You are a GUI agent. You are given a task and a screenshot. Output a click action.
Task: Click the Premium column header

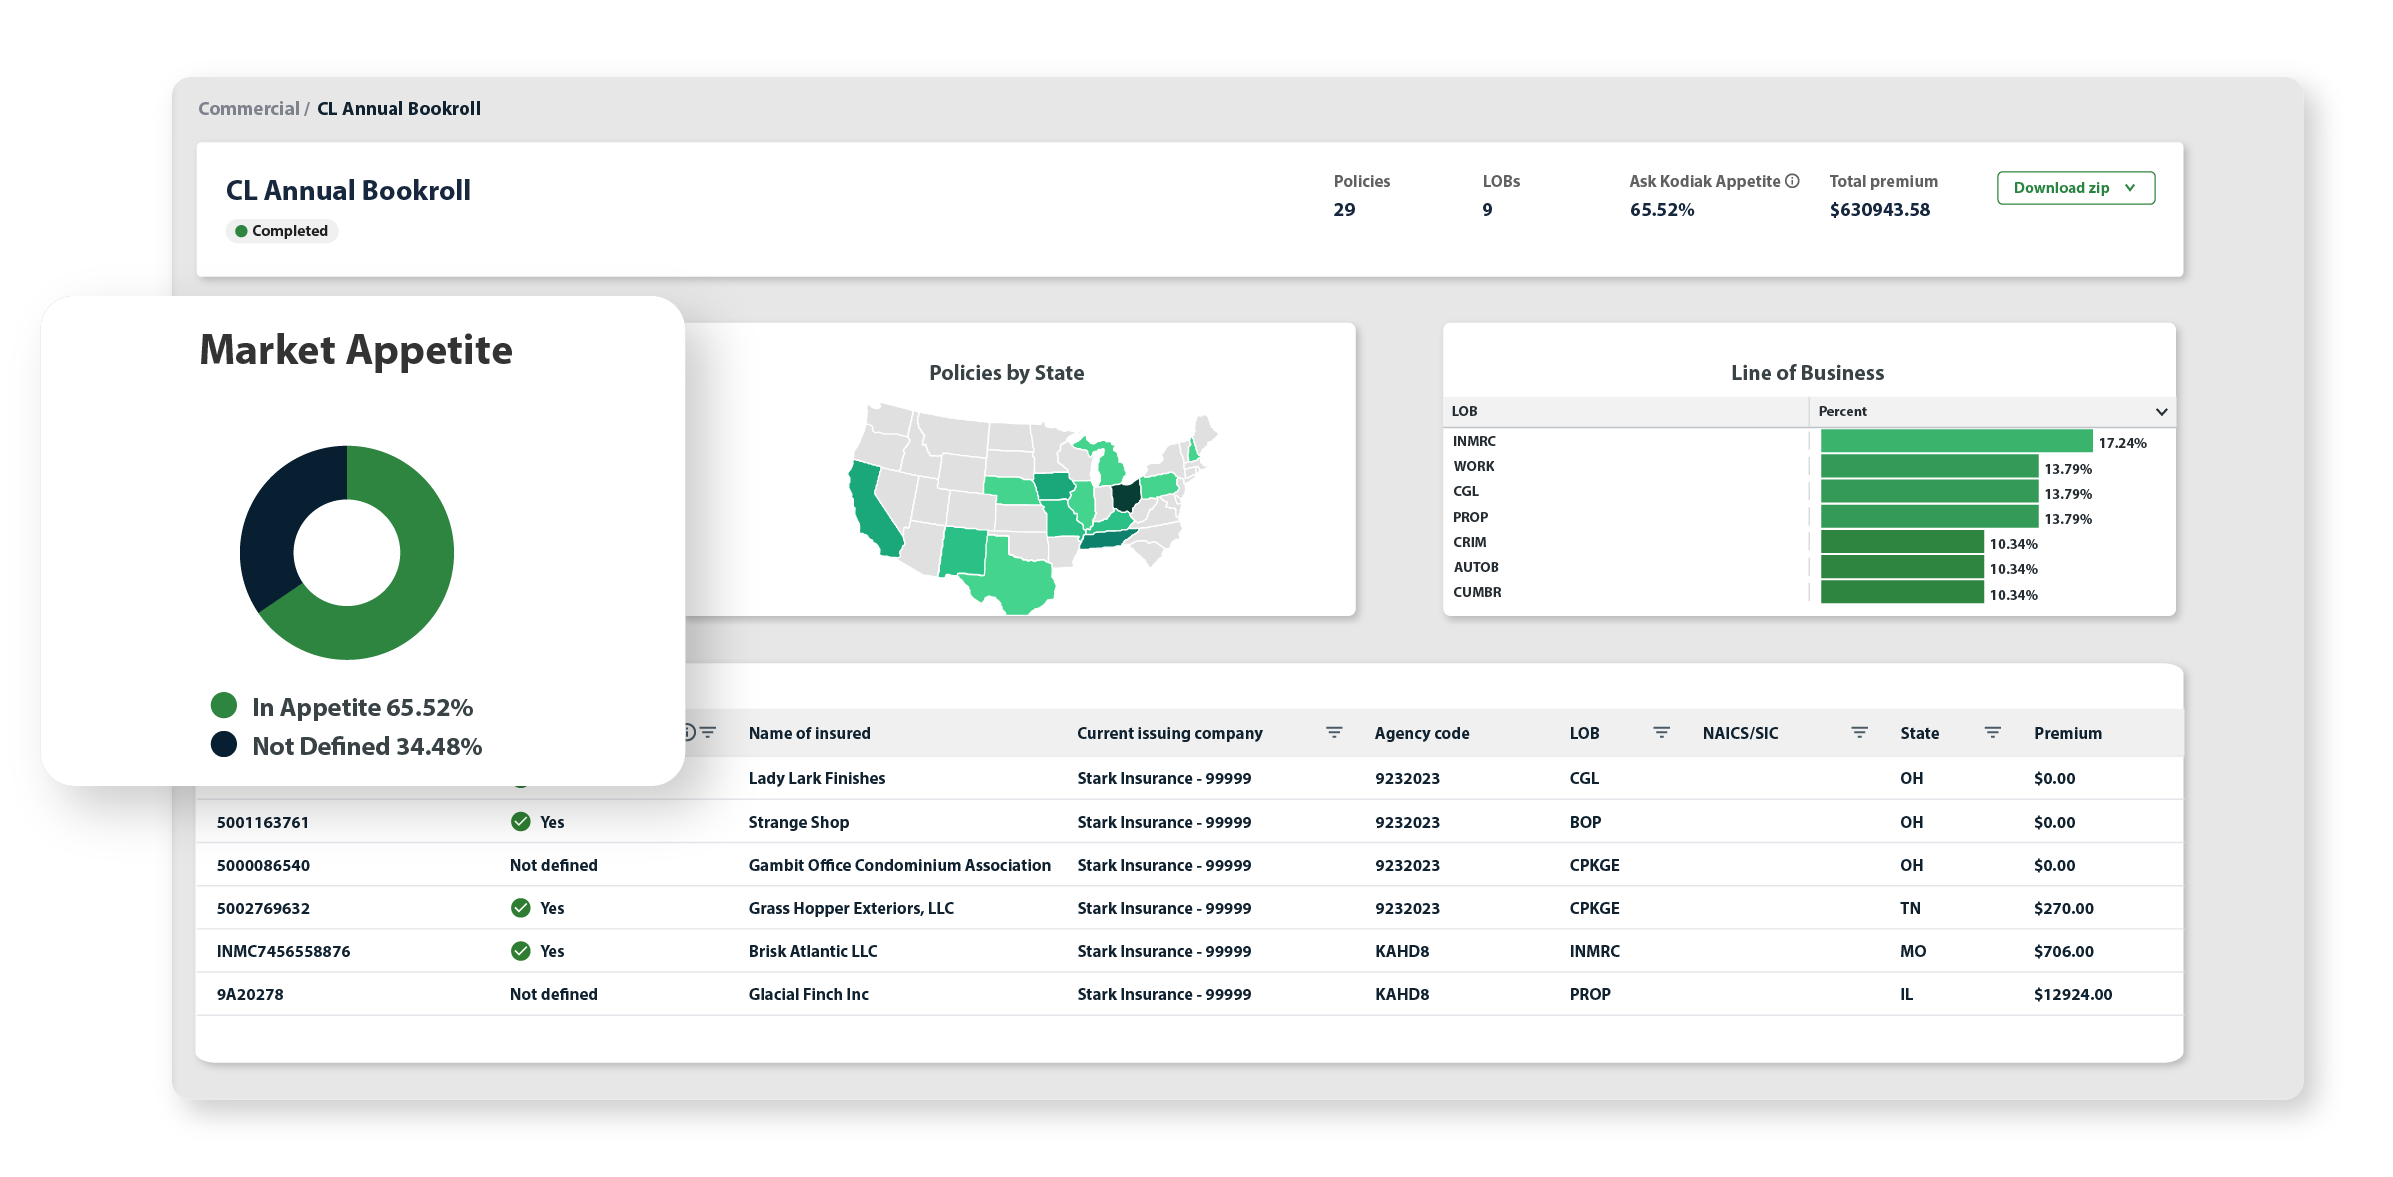click(x=2067, y=733)
